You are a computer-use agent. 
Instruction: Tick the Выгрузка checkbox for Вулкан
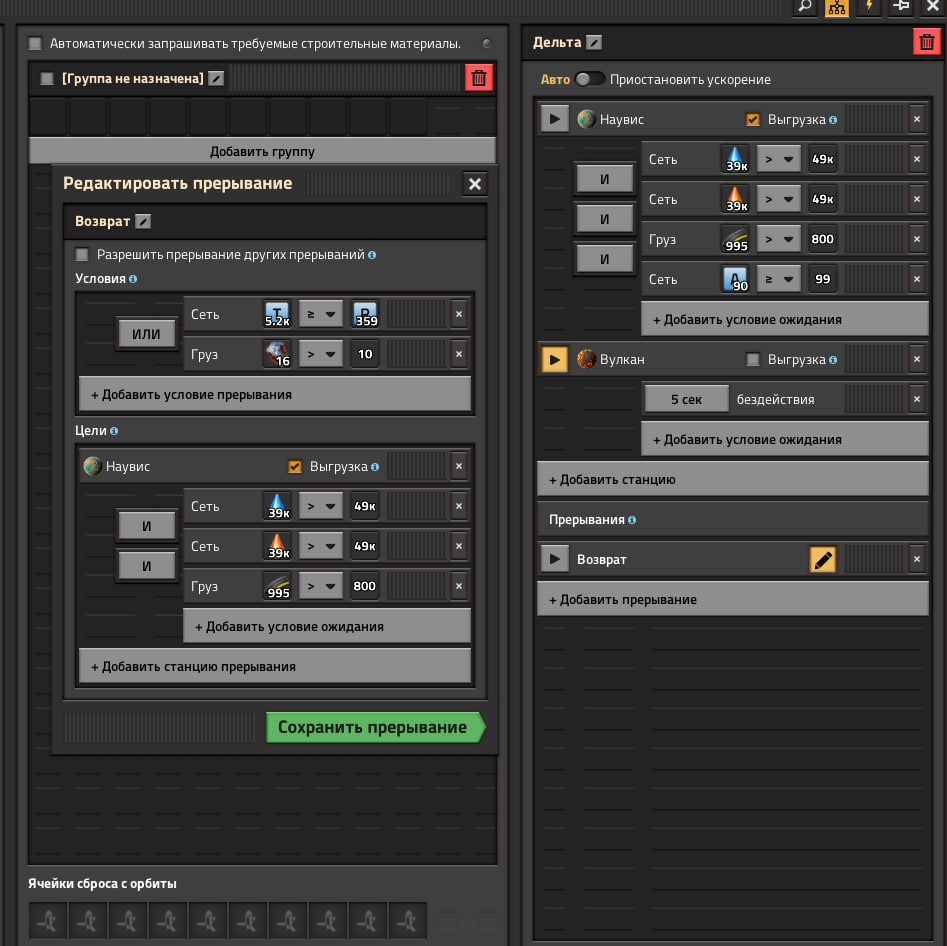coord(753,359)
